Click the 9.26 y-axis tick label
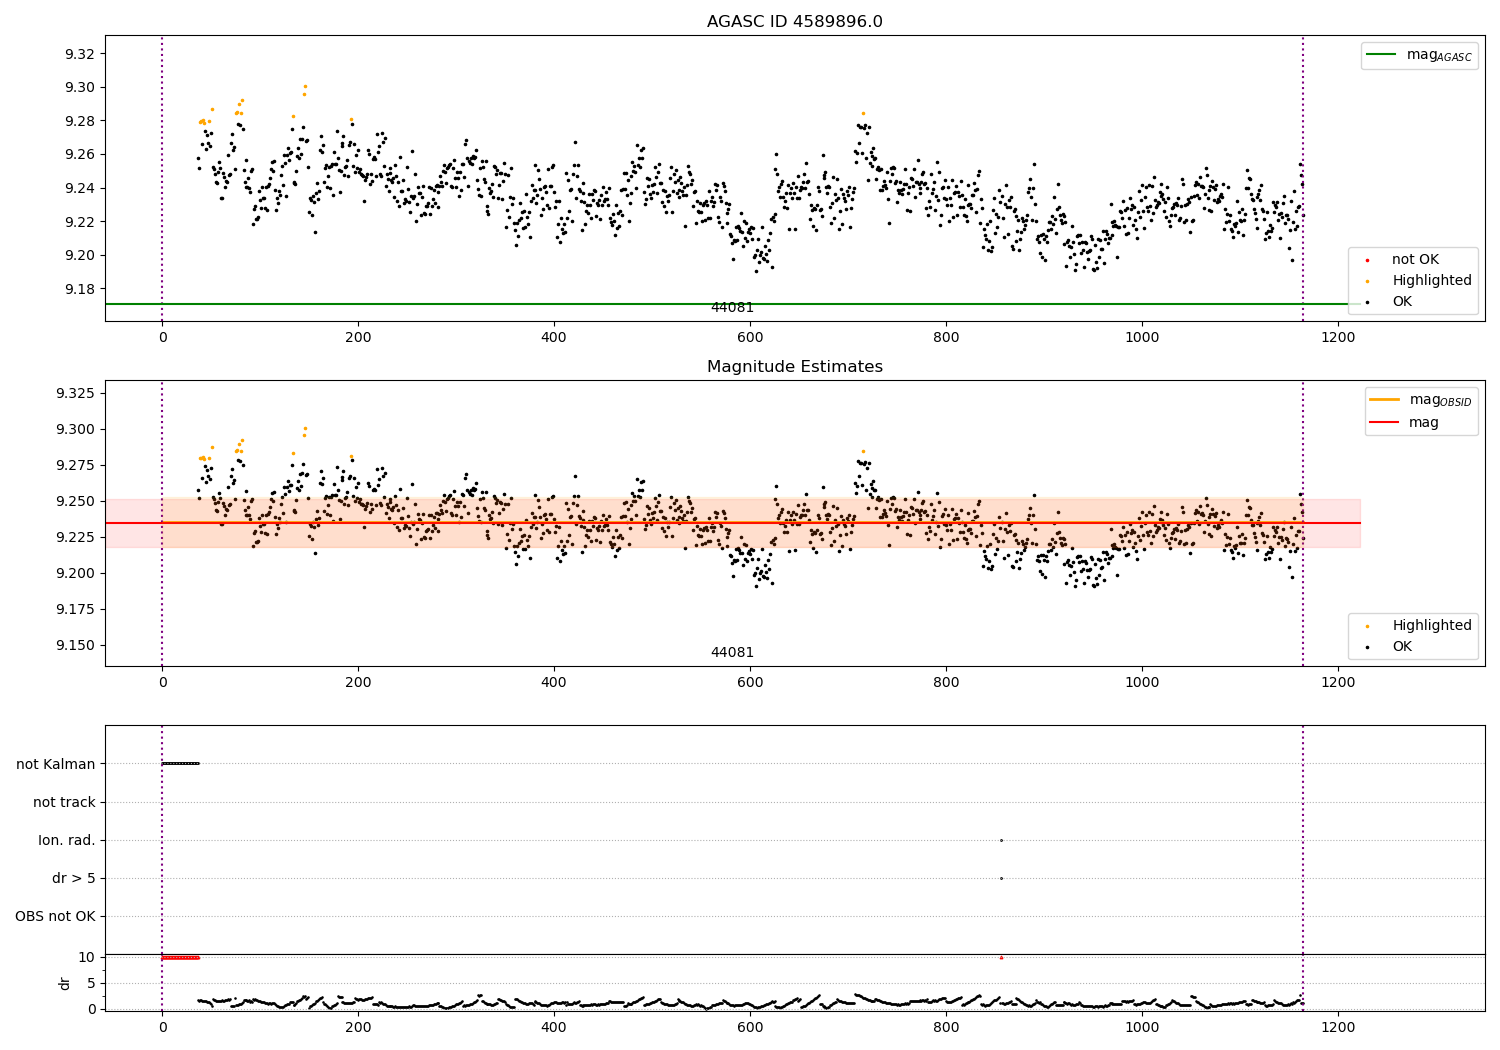 78,155
